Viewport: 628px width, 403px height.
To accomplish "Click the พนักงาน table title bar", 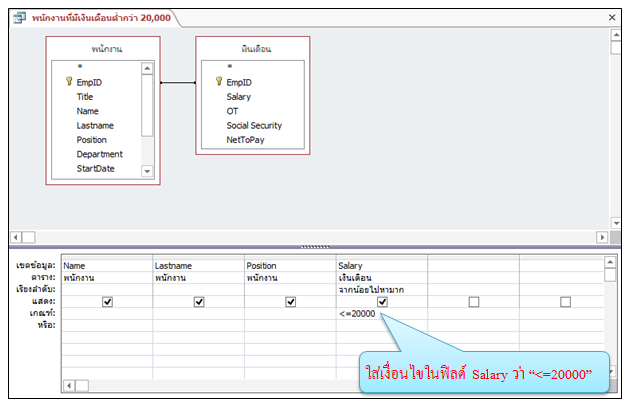I will 107,49.
